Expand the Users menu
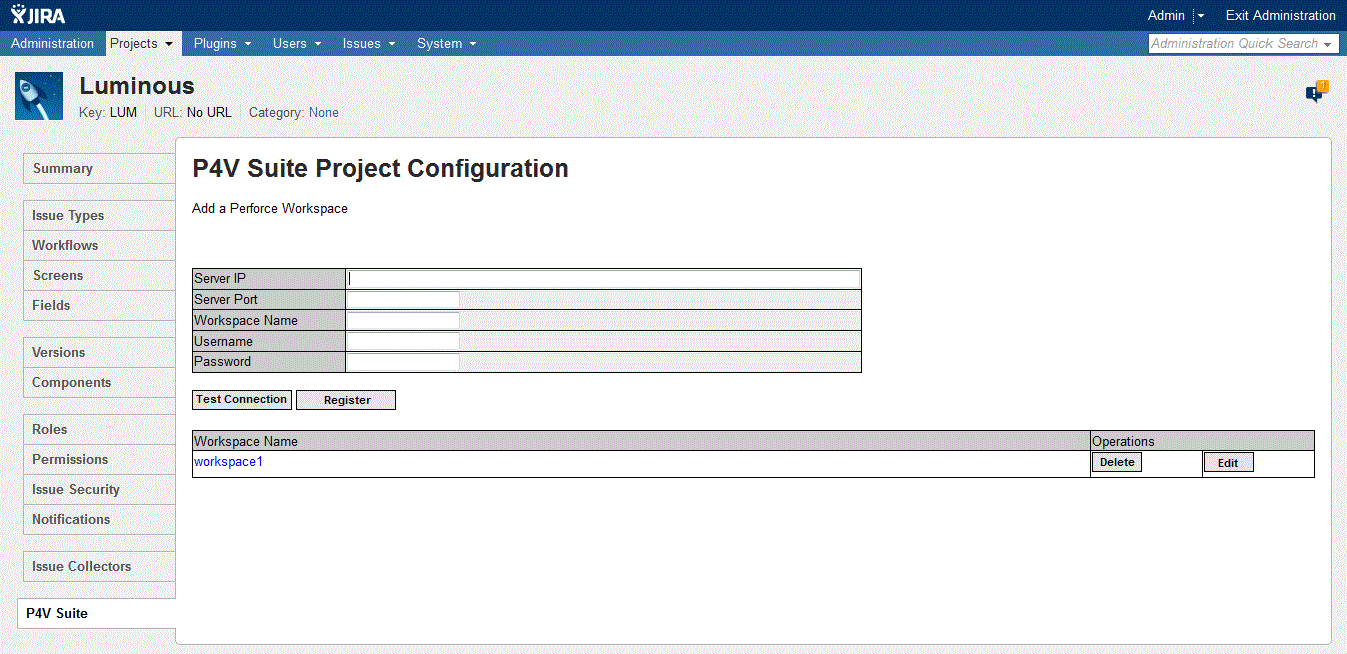1347x654 pixels. 297,43
